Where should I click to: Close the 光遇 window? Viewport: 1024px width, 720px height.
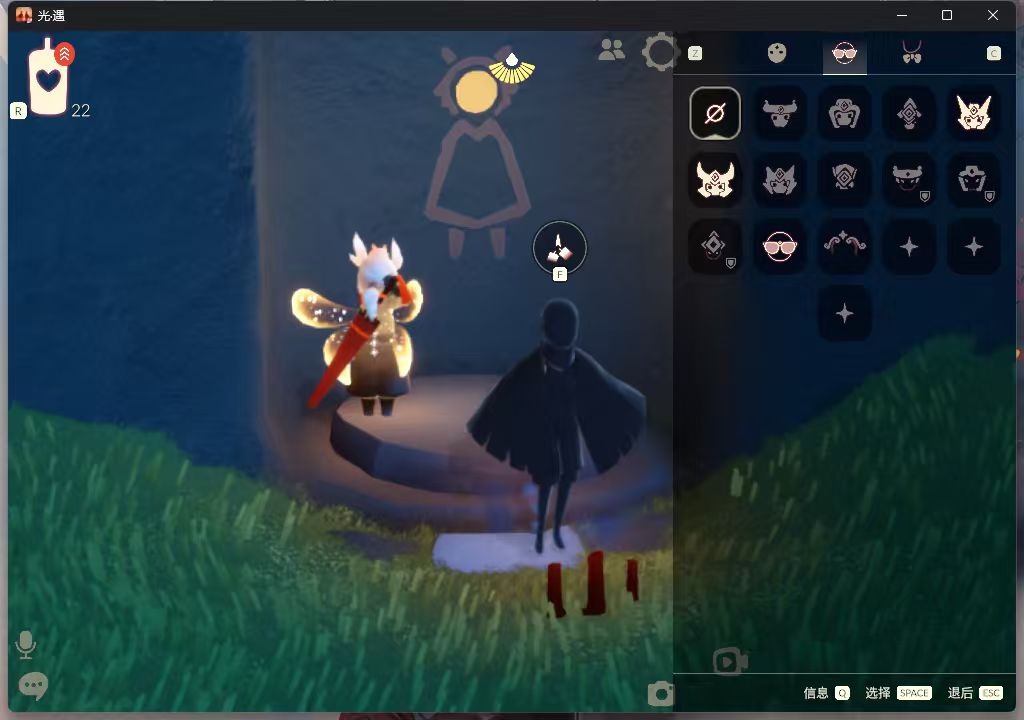(x=993, y=15)
